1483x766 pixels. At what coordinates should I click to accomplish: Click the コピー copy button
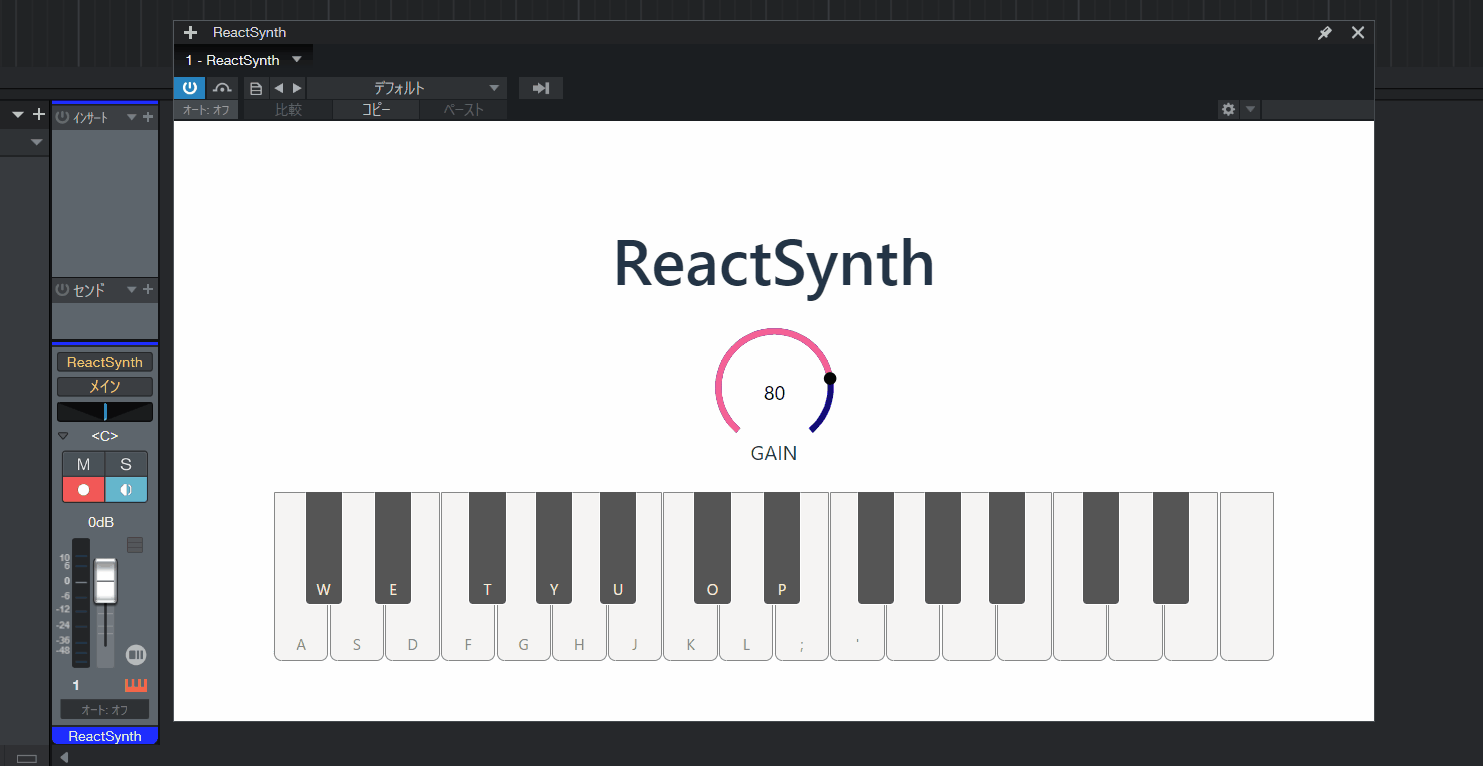[376, 110]
